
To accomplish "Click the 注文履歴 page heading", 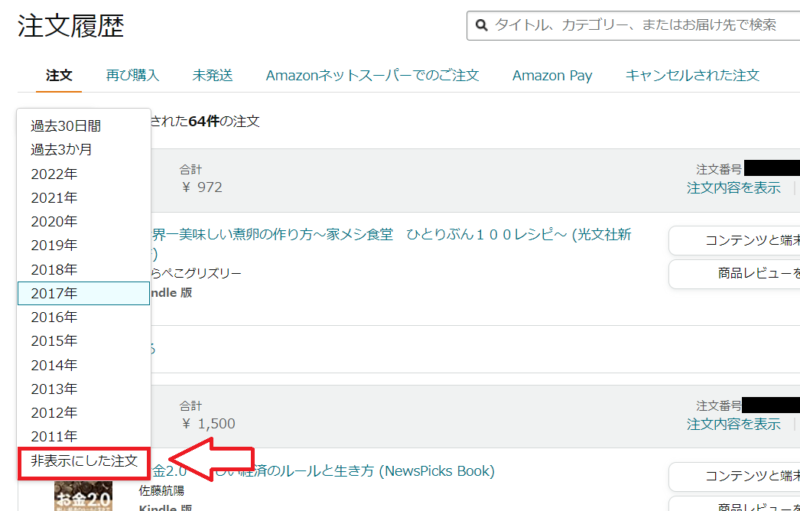I will point(70,25).
